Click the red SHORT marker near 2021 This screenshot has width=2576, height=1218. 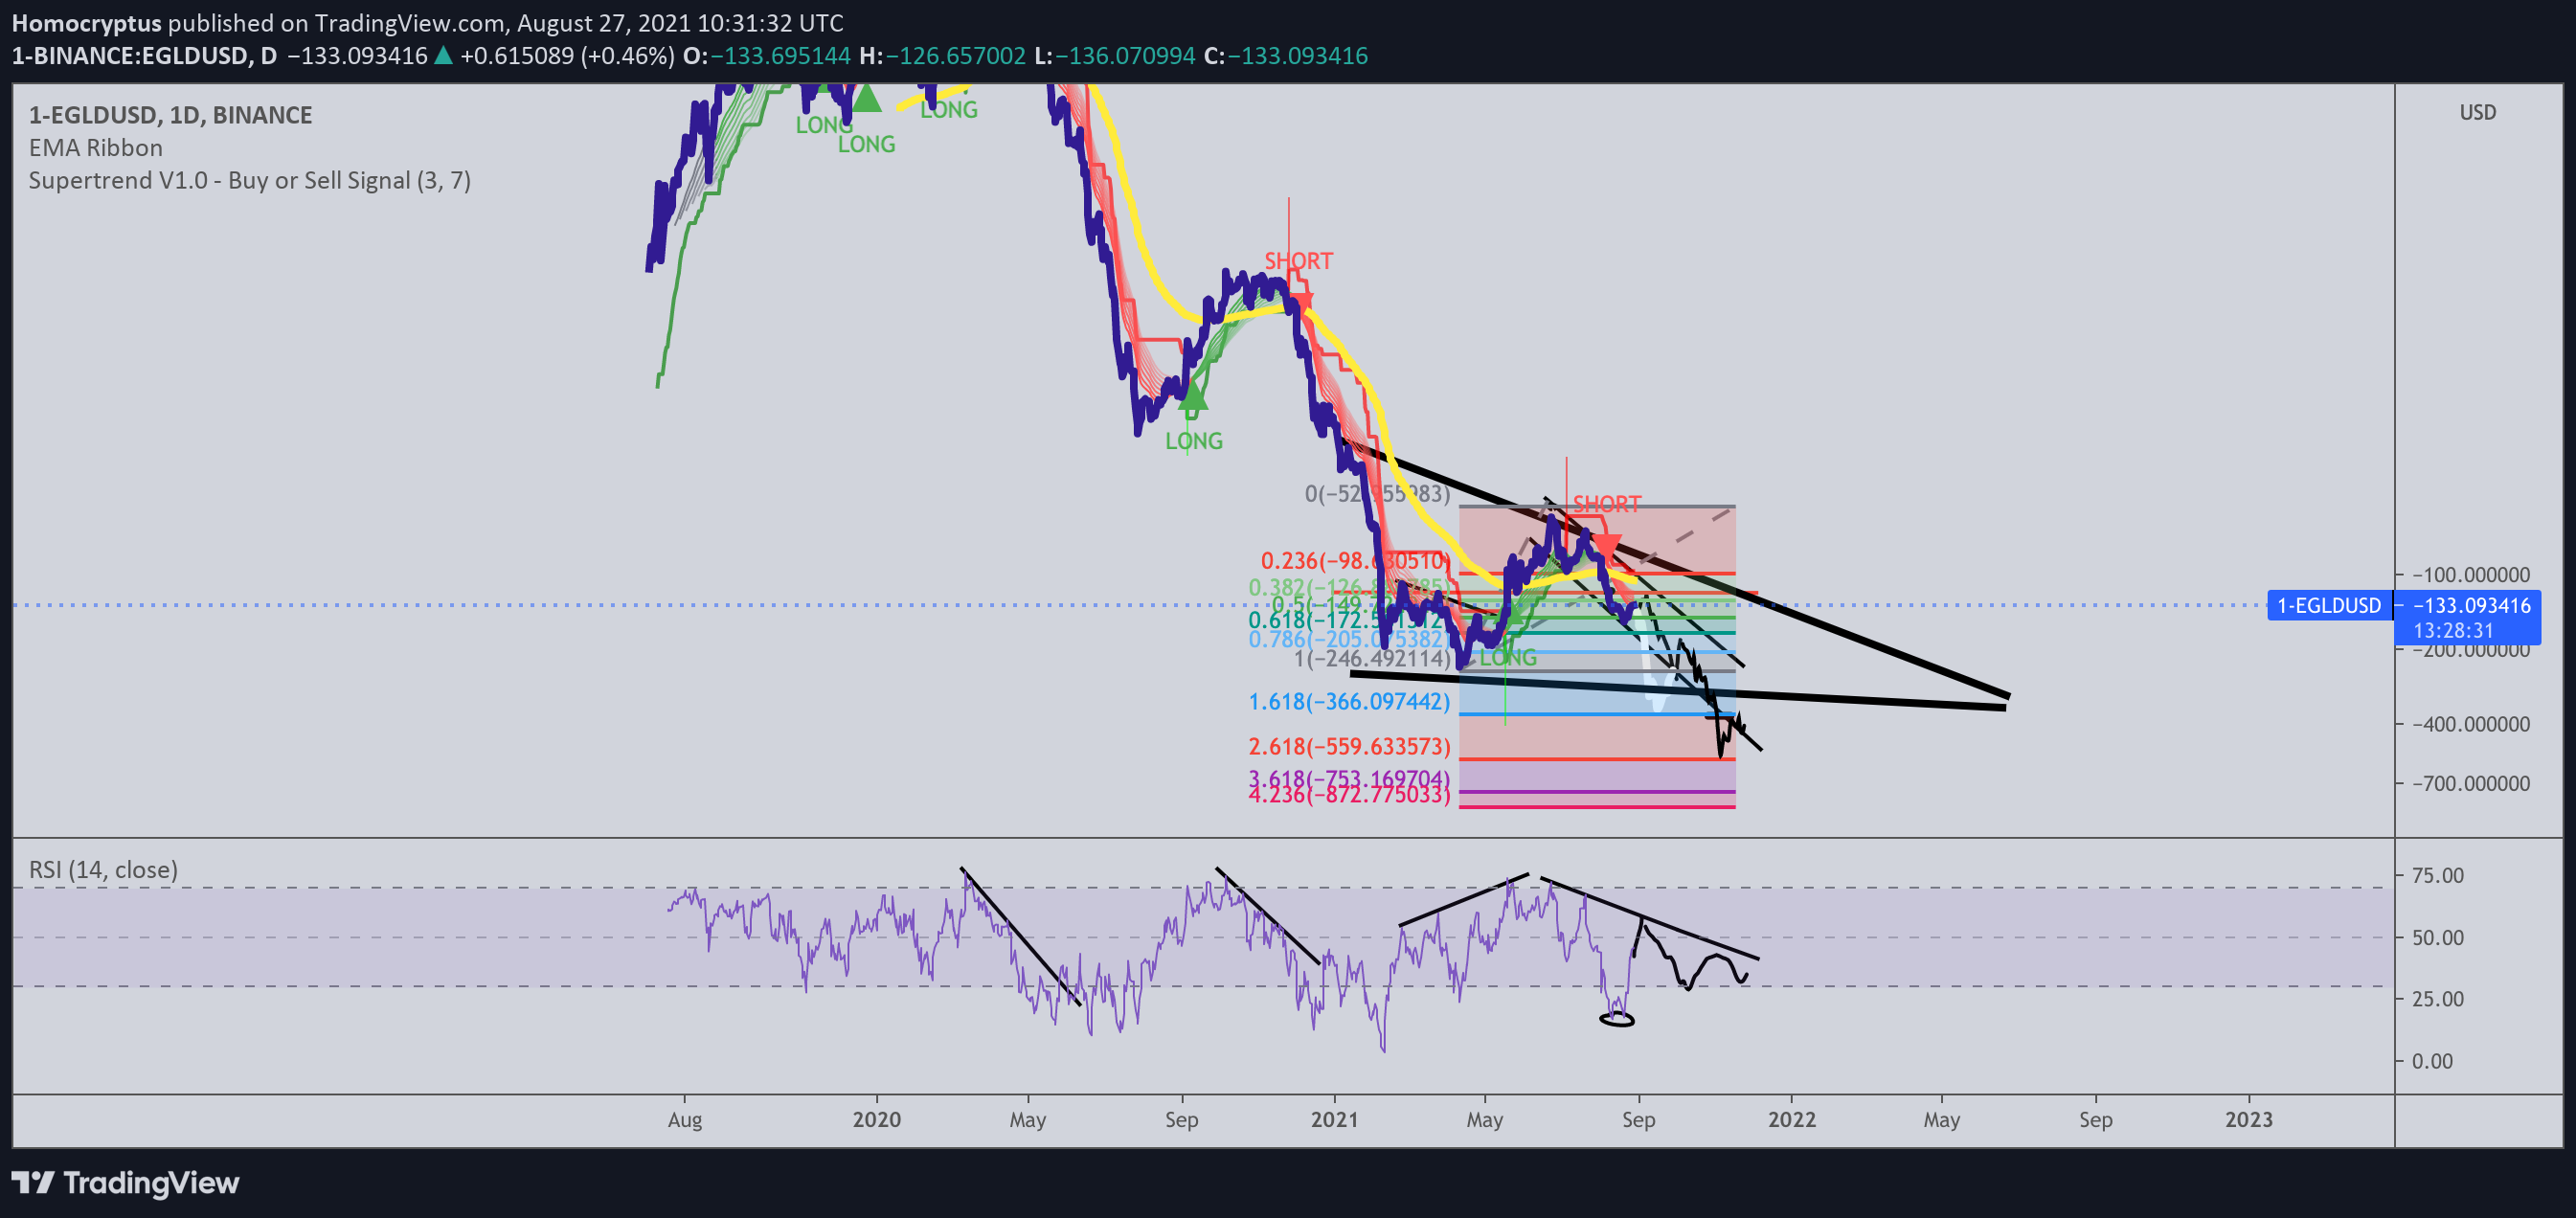1298,261
